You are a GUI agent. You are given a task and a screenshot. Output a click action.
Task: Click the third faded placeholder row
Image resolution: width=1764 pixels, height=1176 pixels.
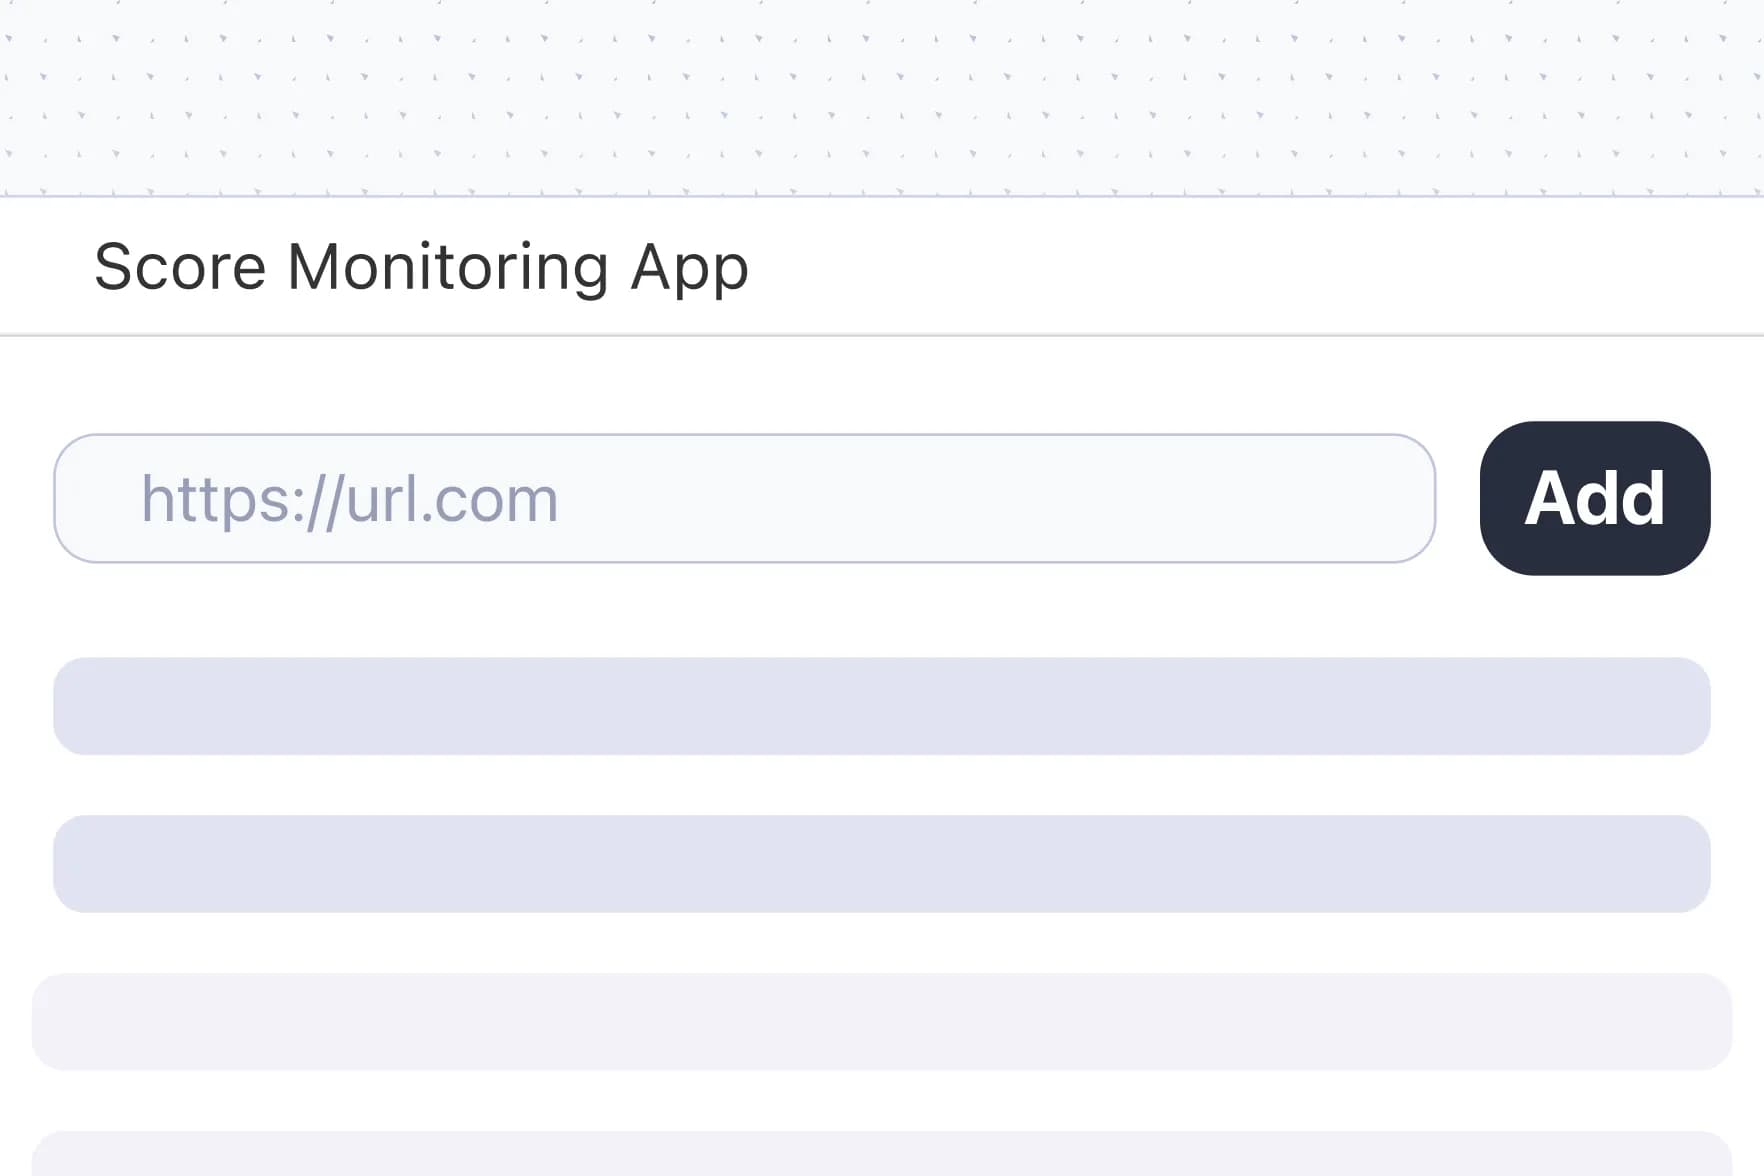click(881, 1021)
